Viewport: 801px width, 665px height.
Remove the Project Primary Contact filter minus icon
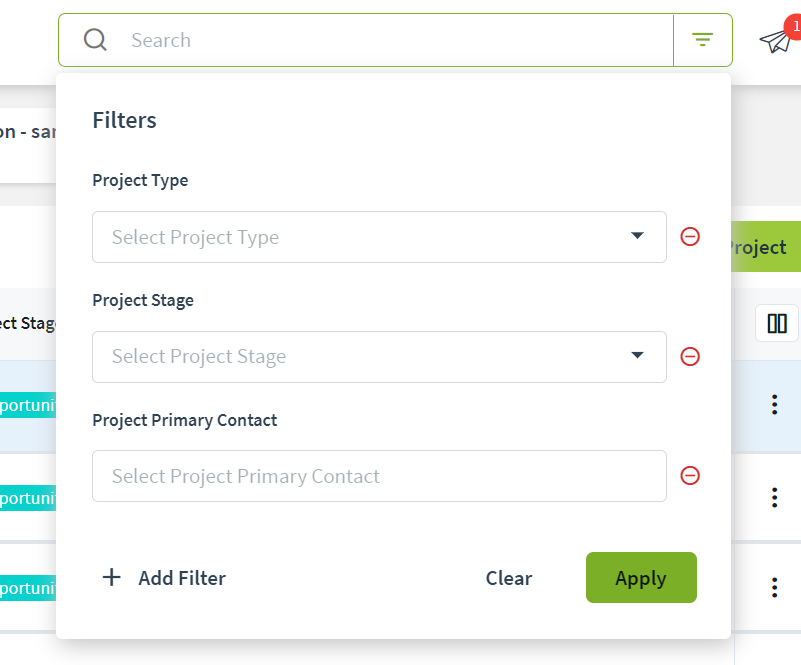pos(690,476)
